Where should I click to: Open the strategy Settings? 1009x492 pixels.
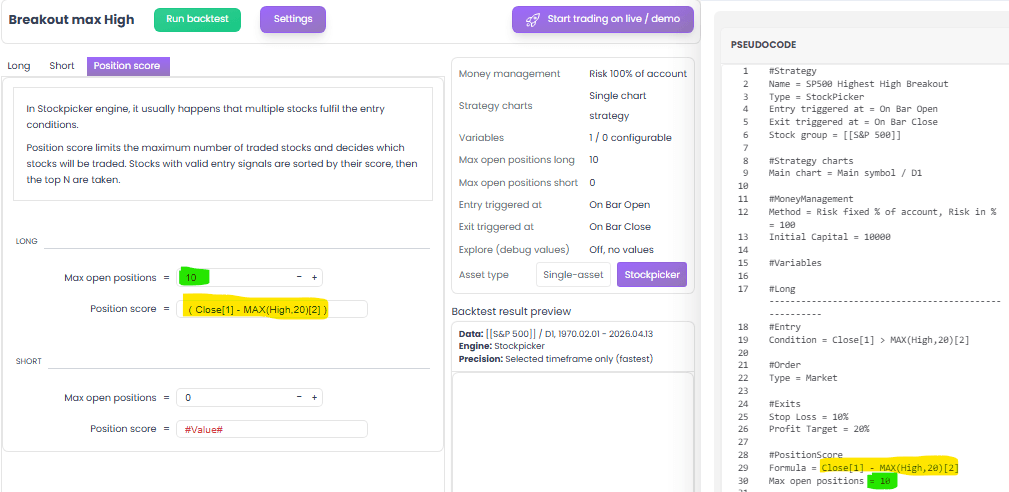click(x=293, y=19)
